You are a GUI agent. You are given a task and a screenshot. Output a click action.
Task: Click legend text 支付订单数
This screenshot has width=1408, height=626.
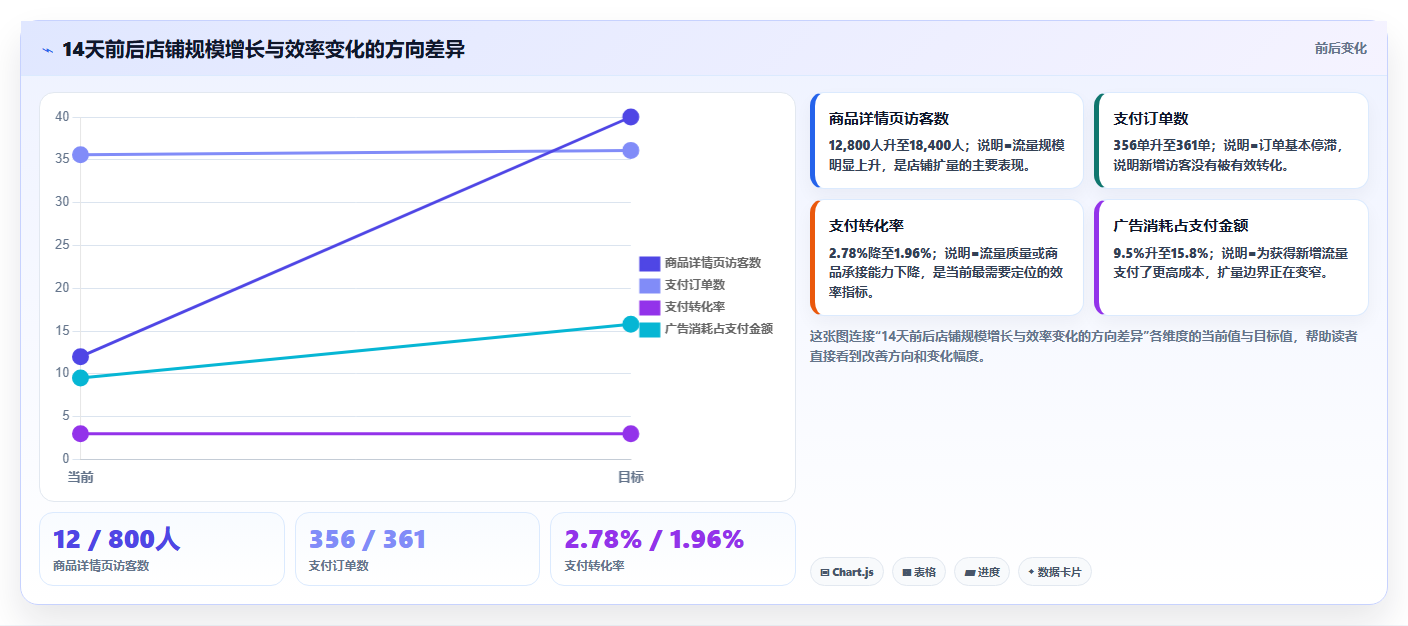695,285
